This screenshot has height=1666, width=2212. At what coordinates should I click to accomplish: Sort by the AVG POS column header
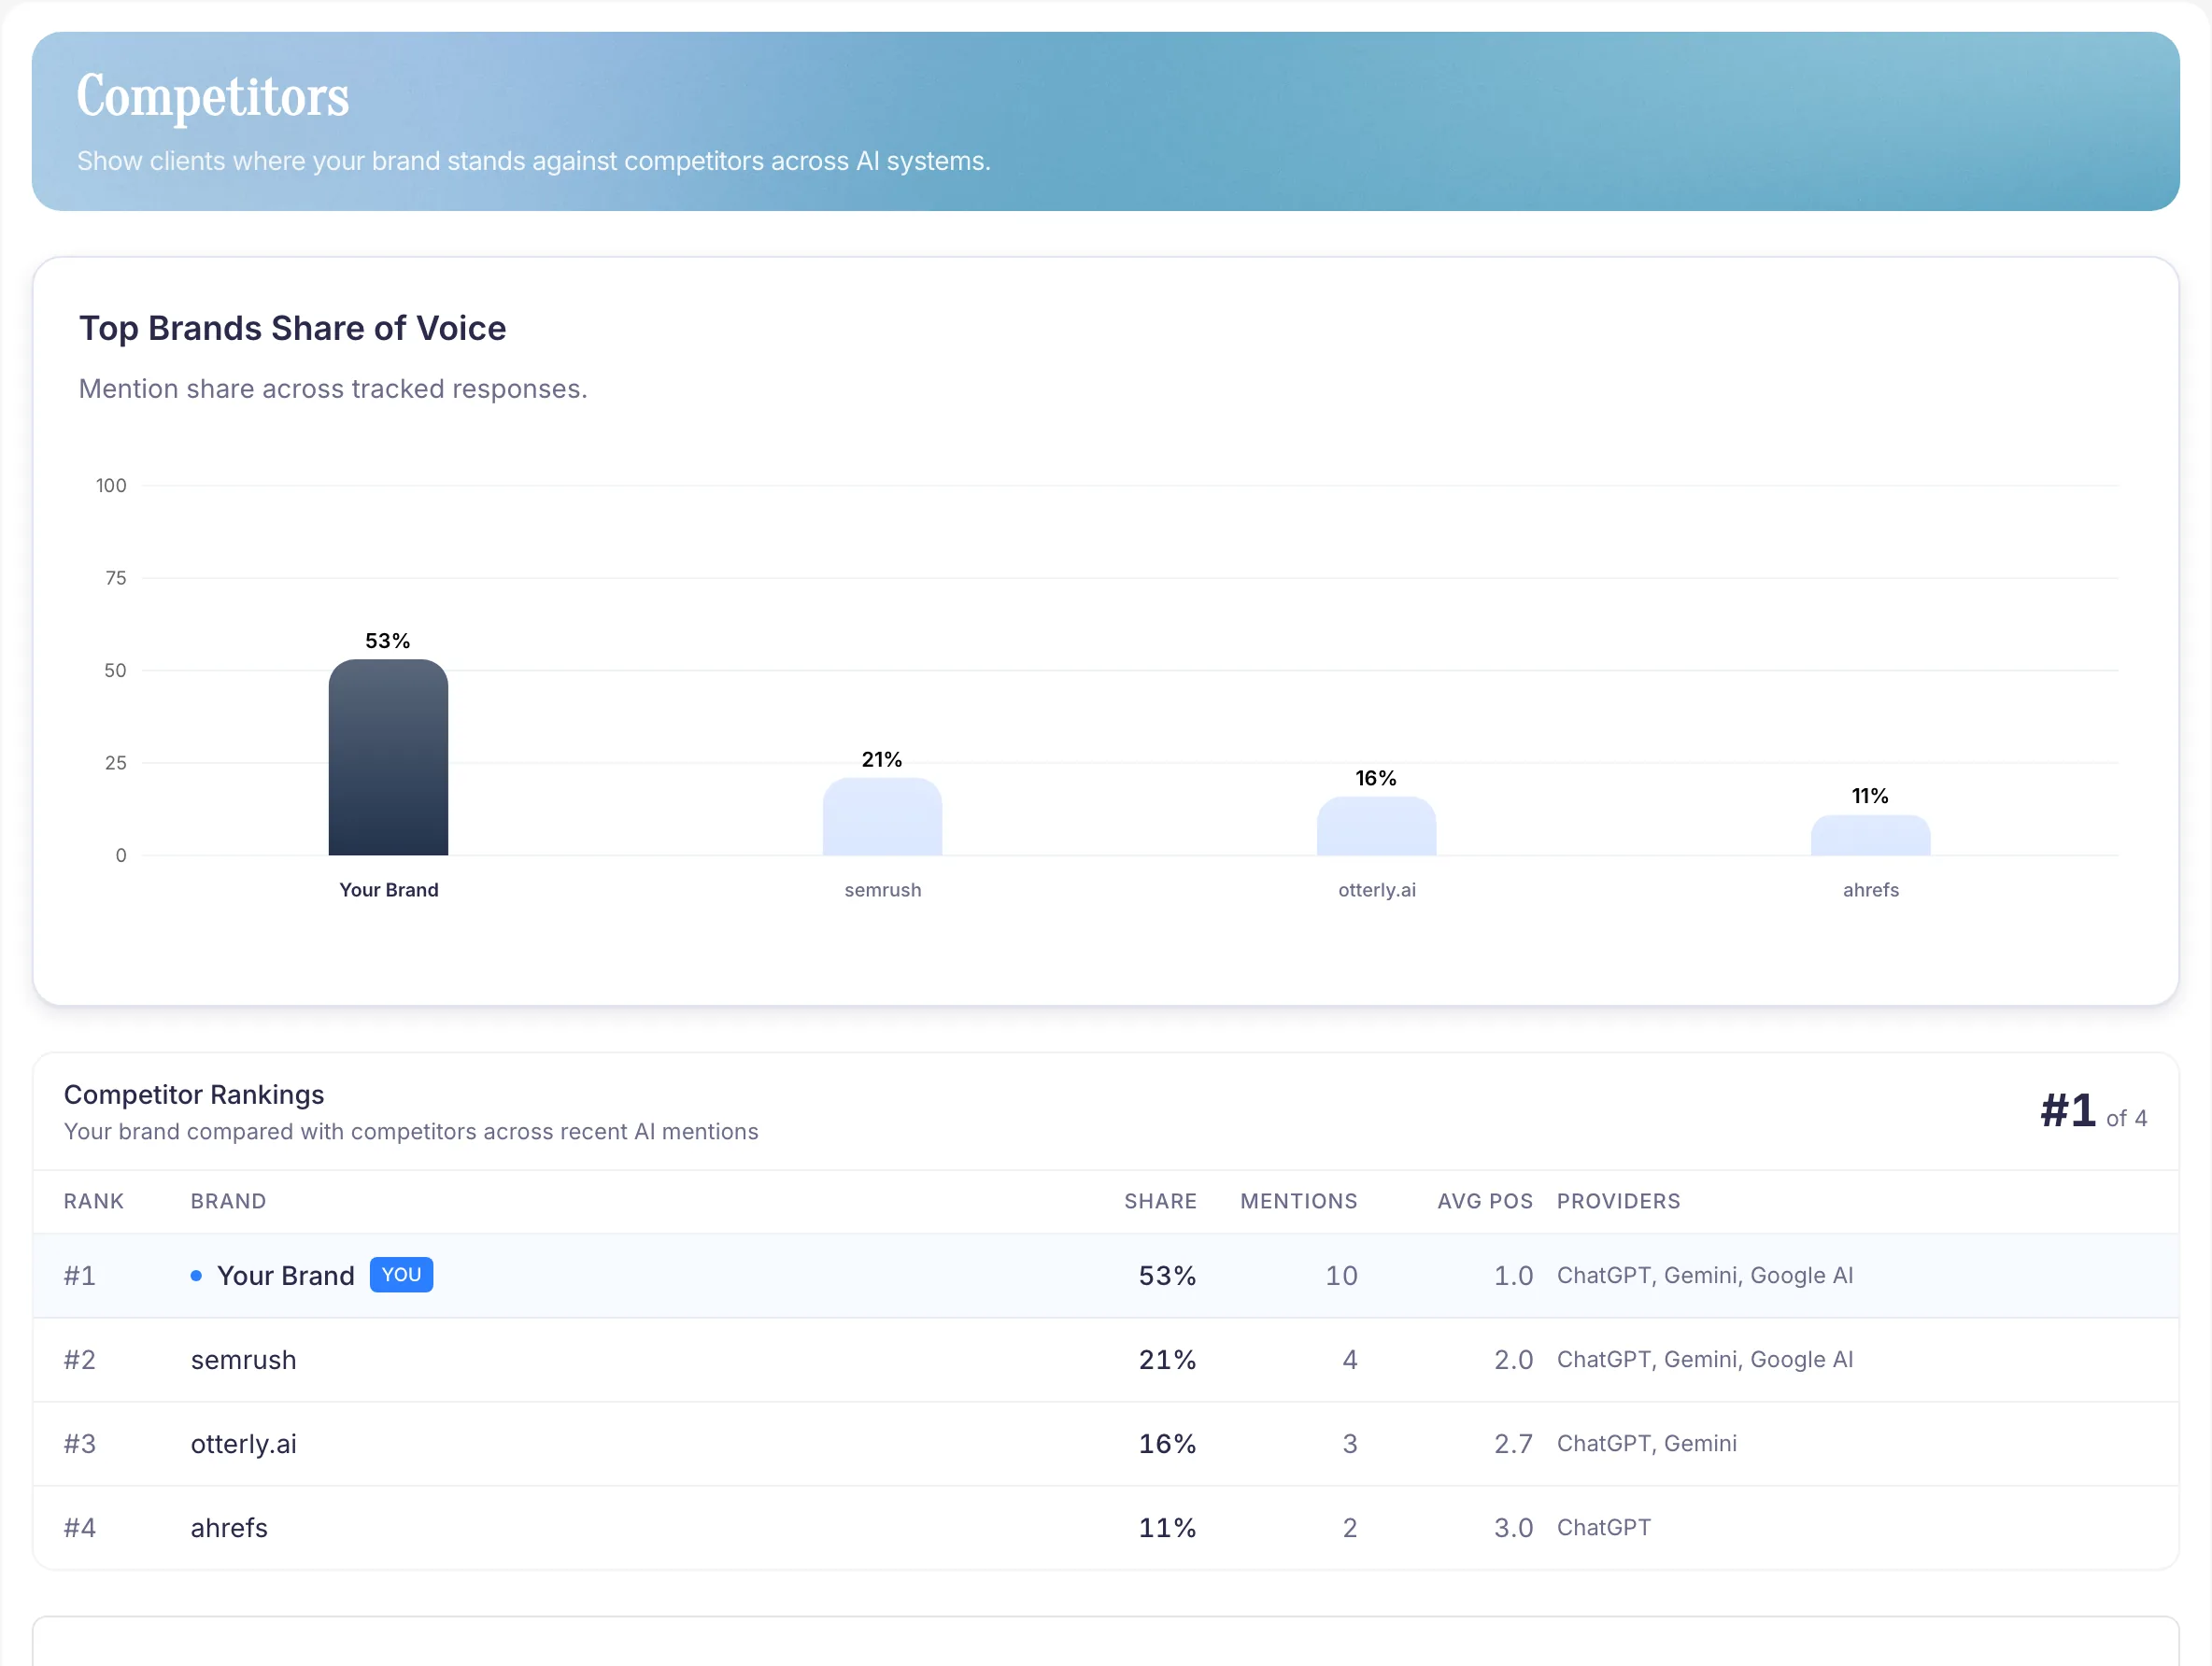pos(1484,1201)
